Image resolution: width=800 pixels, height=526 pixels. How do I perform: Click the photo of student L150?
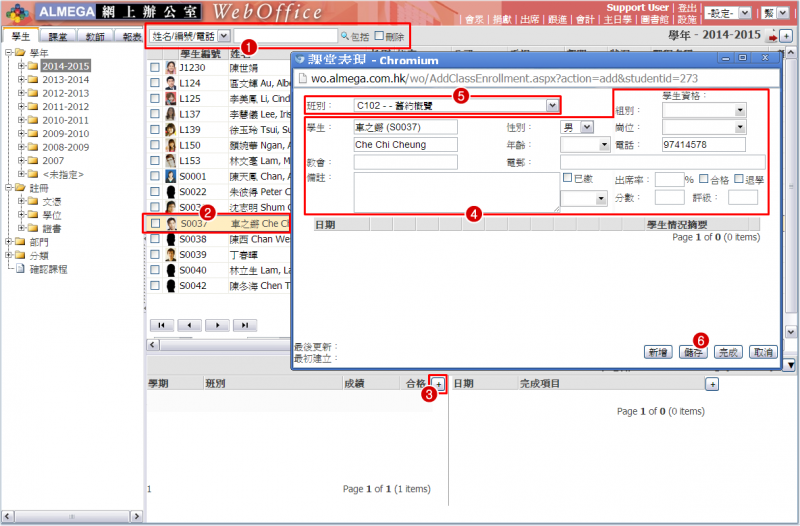click(170, 145)
